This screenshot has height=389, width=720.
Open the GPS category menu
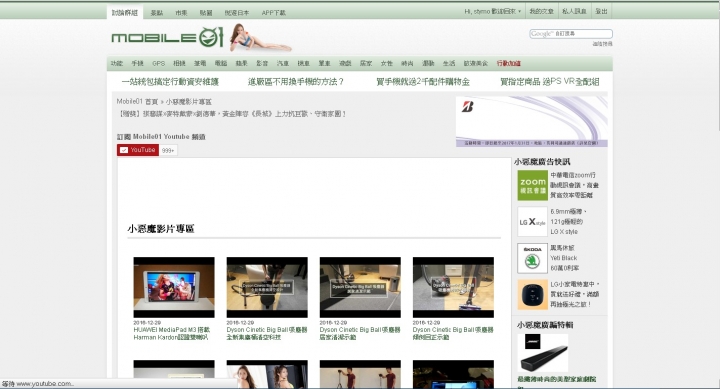158,63
